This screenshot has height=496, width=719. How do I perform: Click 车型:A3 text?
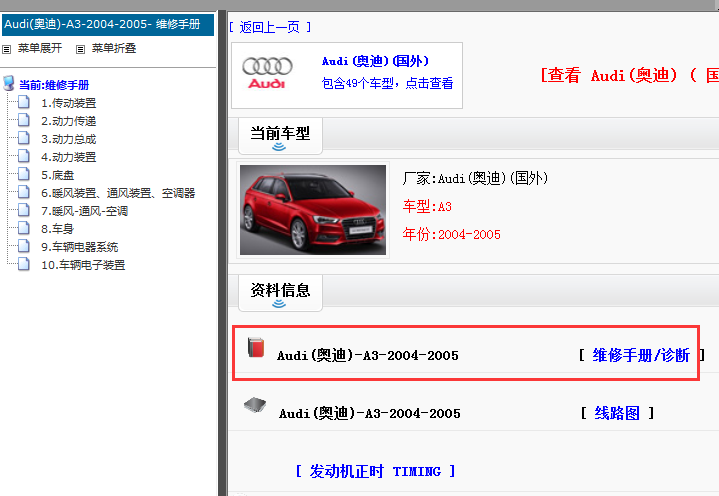pos(427,206)
